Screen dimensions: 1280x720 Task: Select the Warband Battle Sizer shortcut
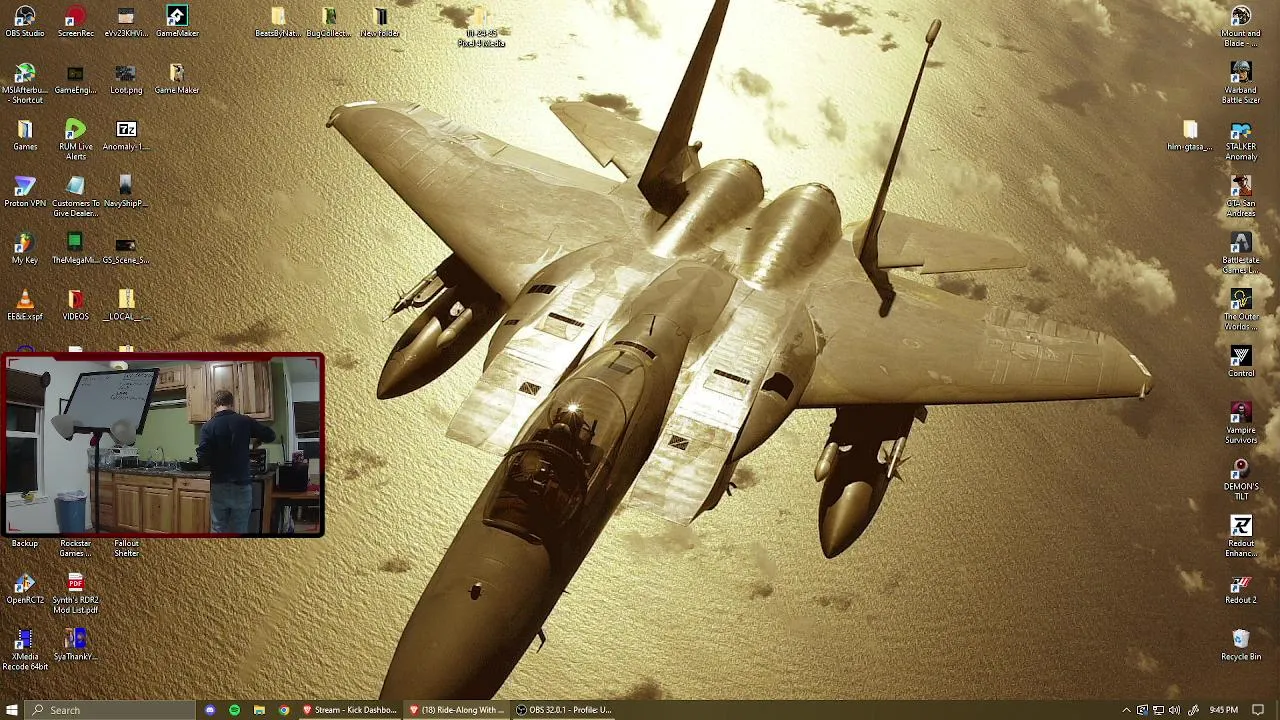tap(1241, 83)
